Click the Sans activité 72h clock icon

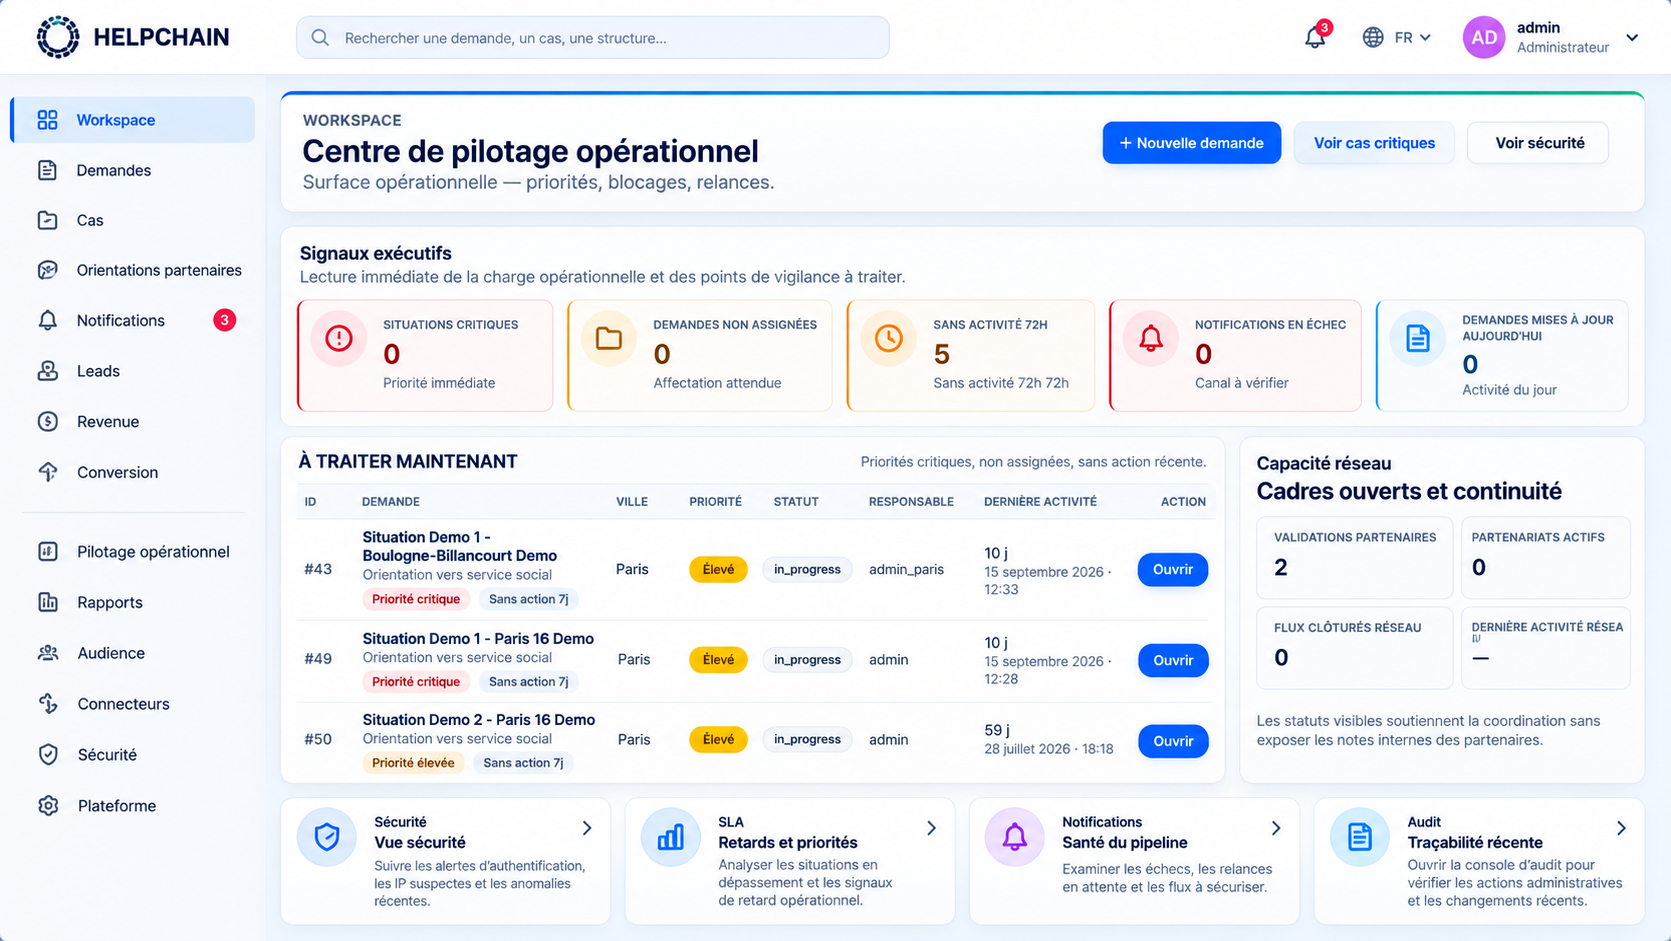889,338
